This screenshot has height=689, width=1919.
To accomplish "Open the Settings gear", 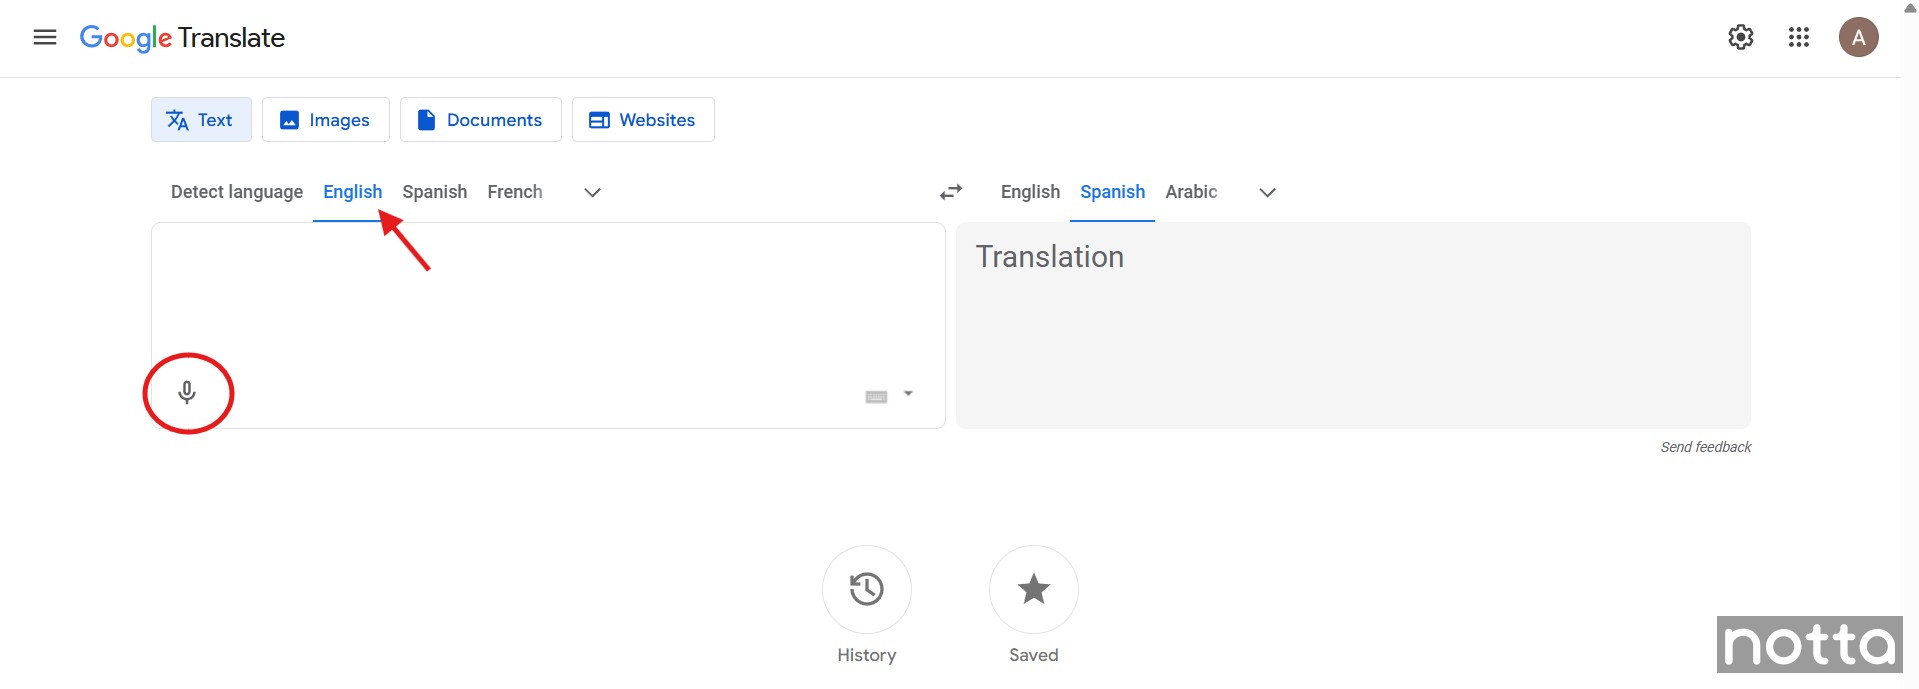I will (x=1741, y=38).
